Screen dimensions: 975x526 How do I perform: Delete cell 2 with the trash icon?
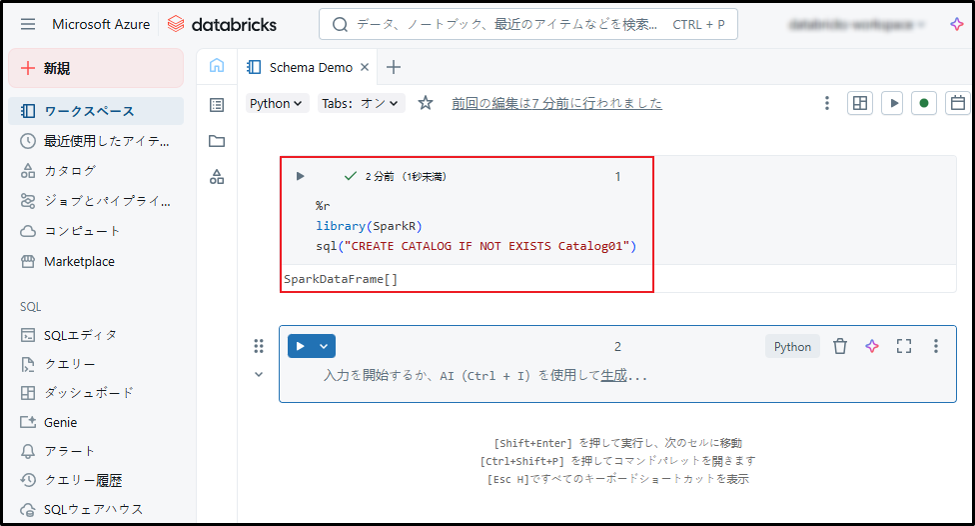(x=840, y=346)
